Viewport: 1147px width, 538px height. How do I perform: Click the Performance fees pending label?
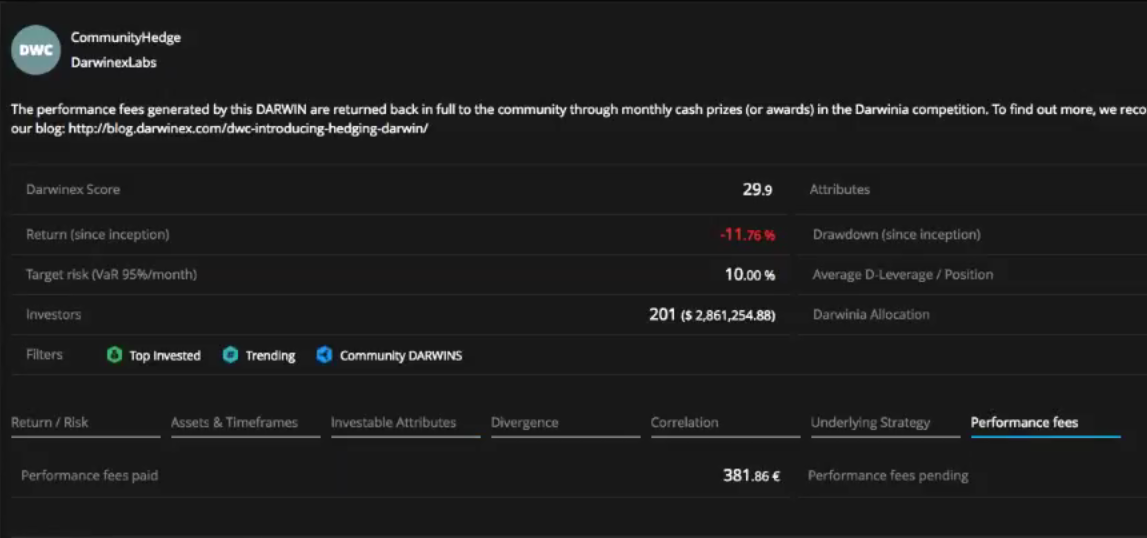pyautogui.click(x=888, y=476)
